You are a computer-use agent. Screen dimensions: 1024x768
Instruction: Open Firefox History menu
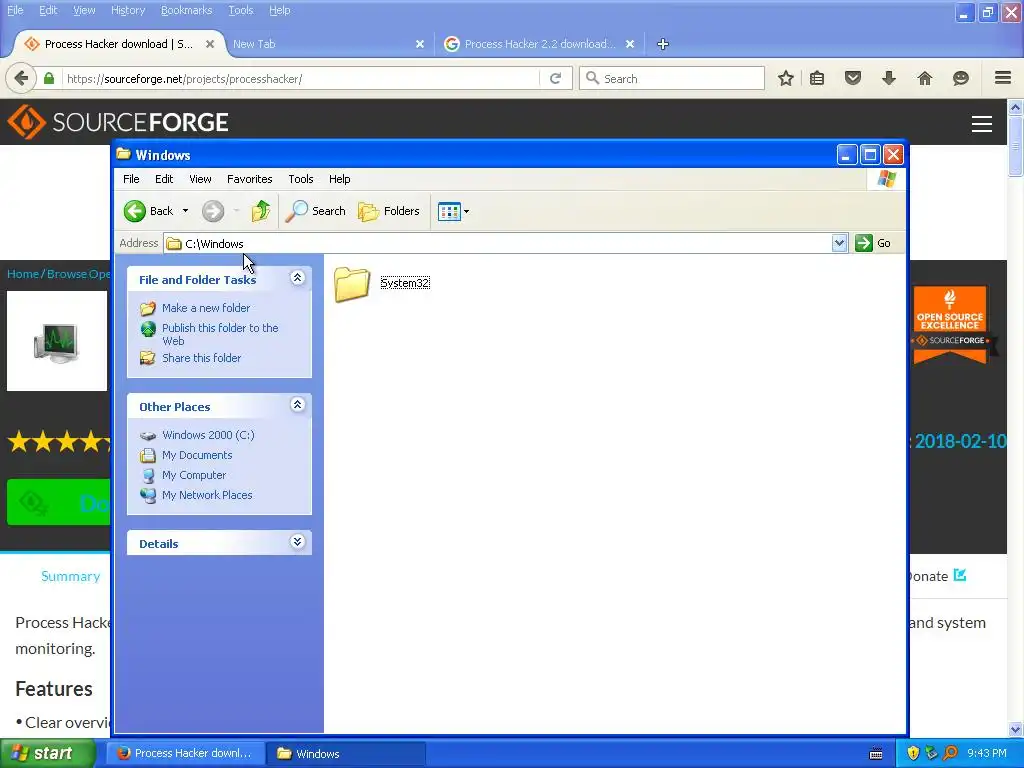(128, 10)
